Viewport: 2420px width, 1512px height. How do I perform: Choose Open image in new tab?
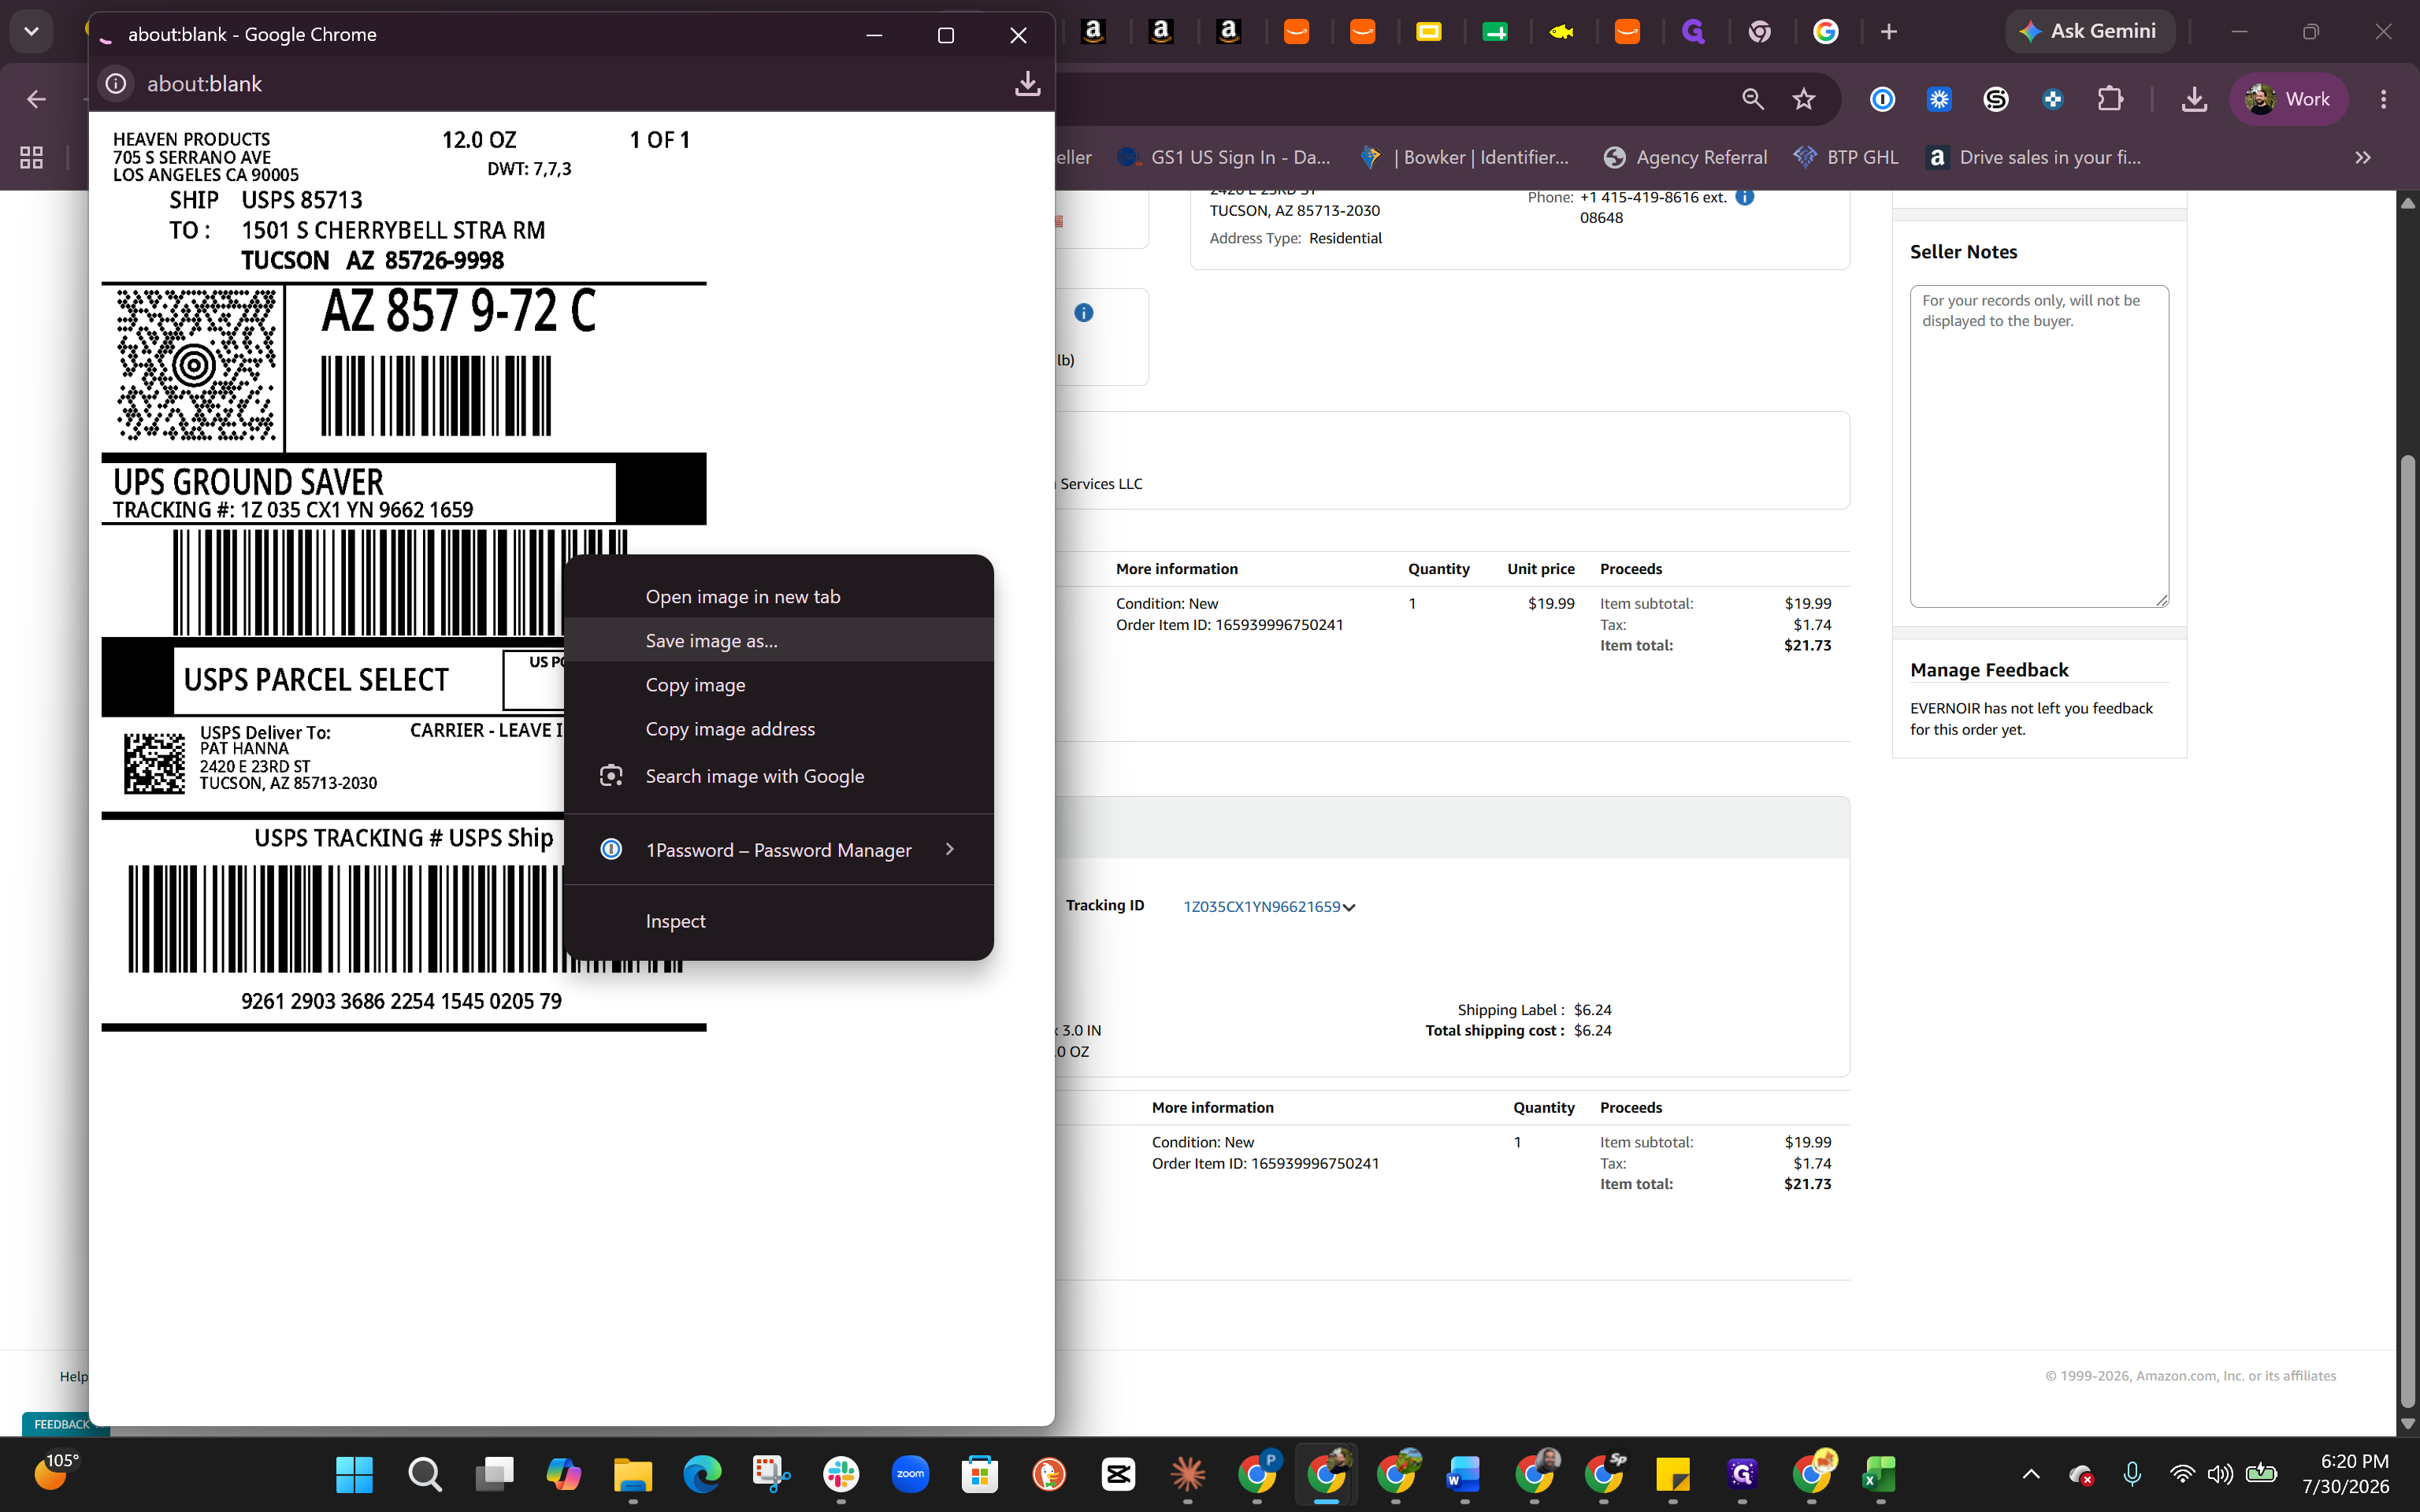click(779, 597)
